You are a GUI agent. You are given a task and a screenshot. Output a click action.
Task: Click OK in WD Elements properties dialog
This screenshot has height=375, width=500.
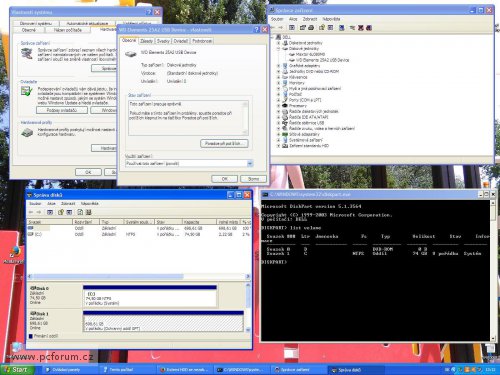click(x=225, y=179)
